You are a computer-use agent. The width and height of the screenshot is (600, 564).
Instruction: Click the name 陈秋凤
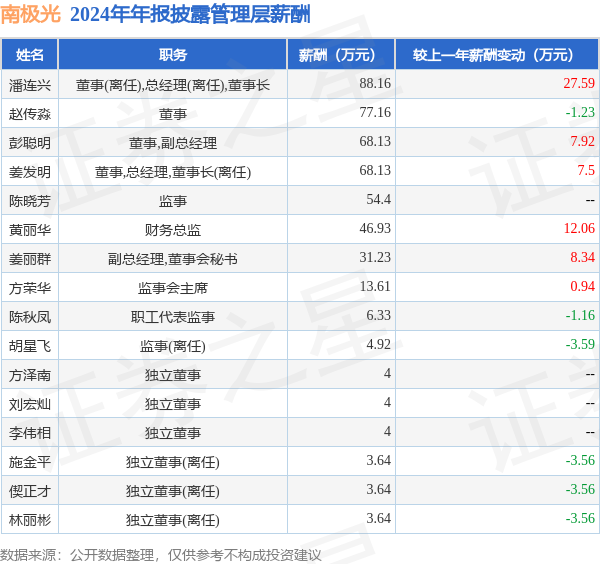tap(30, 317)
